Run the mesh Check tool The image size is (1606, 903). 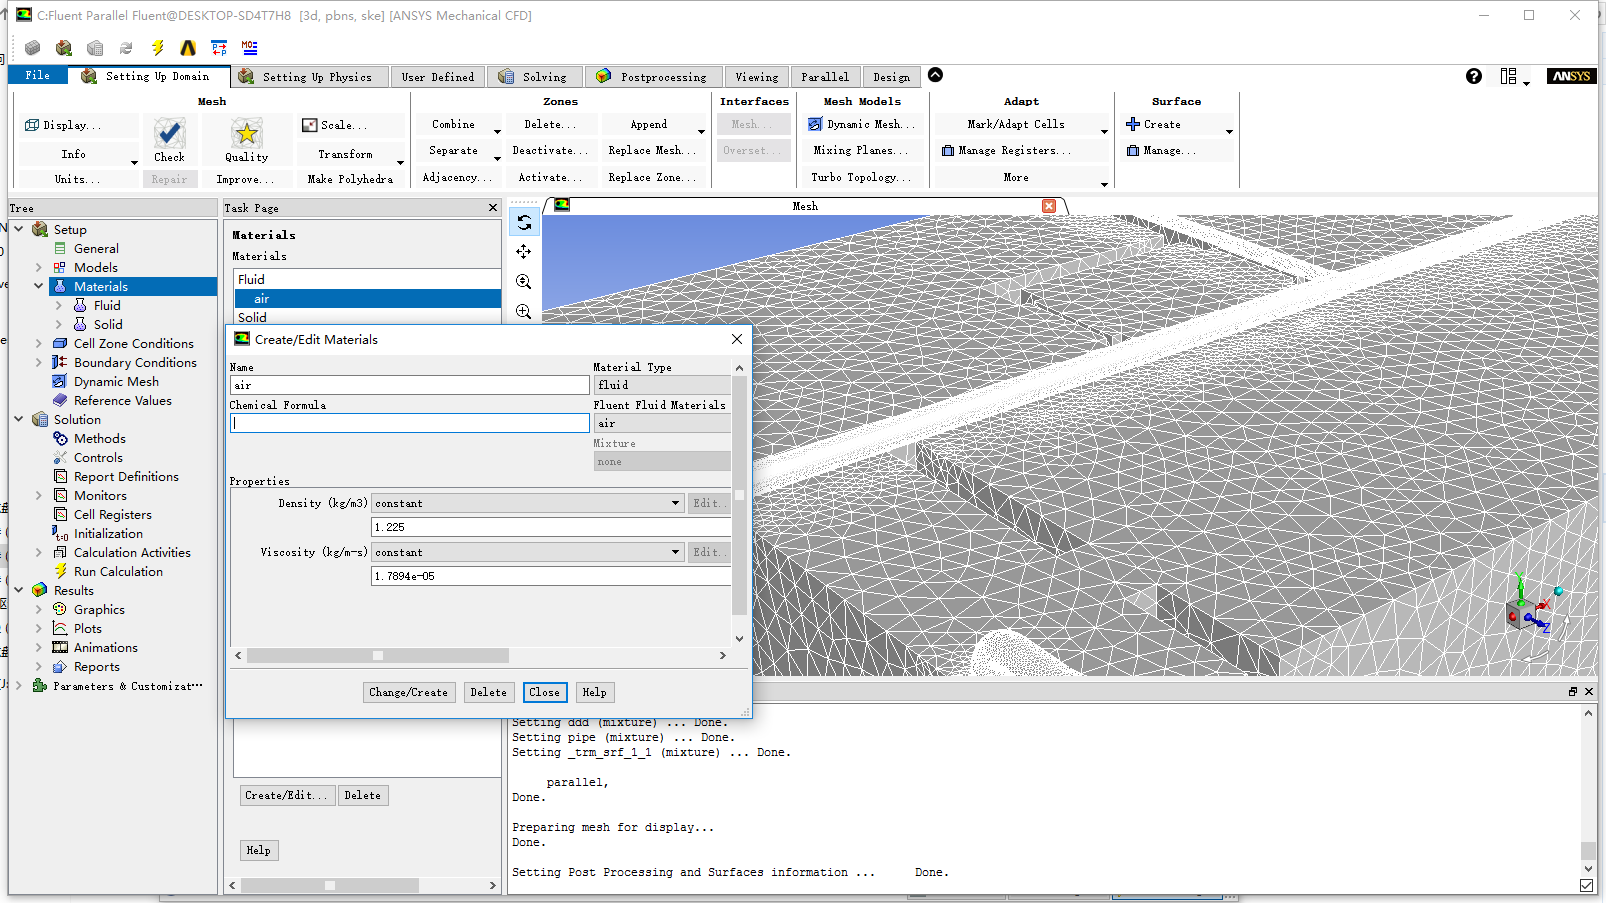169,139
